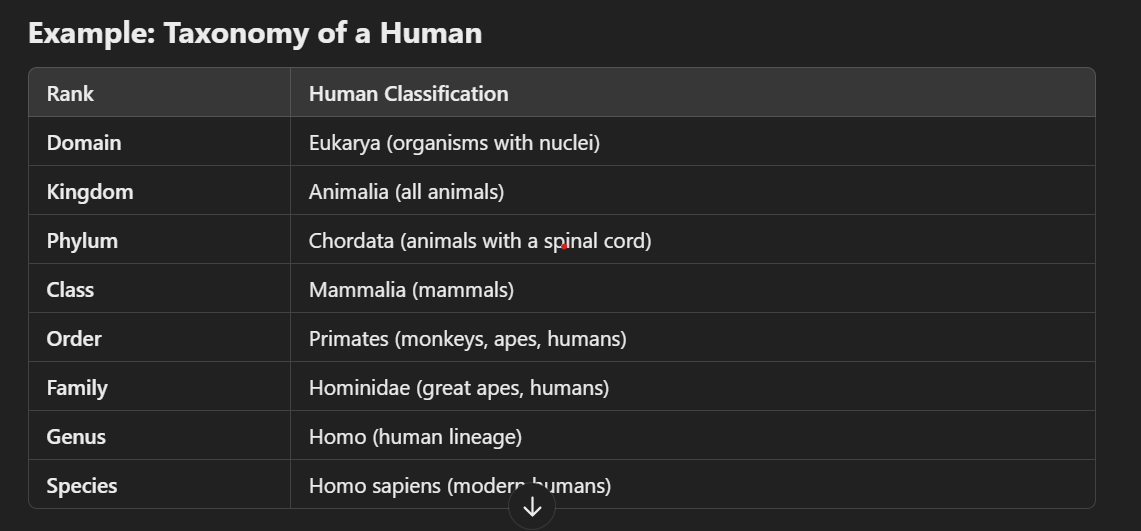The width and height of the screenshot is (1141, 531).
Task: Click the 'Rank' column header
Action: [70, 94]
